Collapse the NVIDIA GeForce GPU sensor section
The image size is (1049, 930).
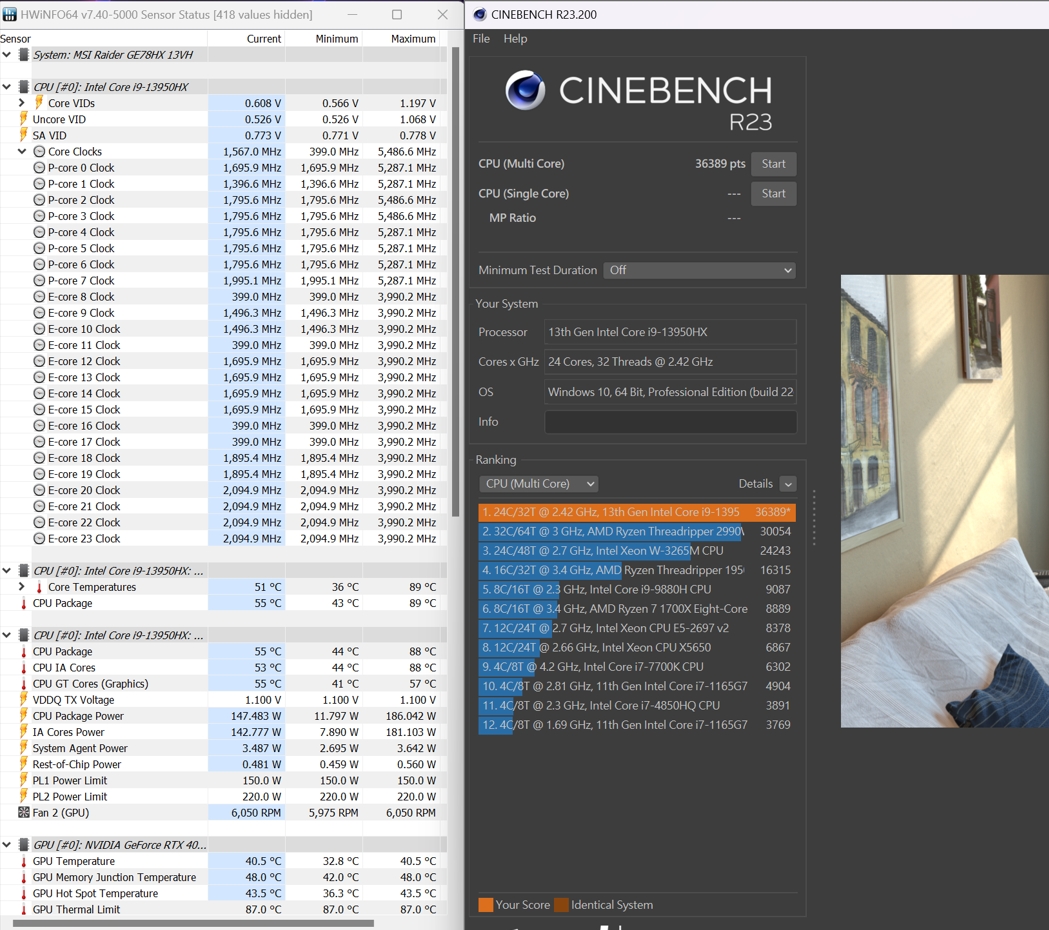7,845
